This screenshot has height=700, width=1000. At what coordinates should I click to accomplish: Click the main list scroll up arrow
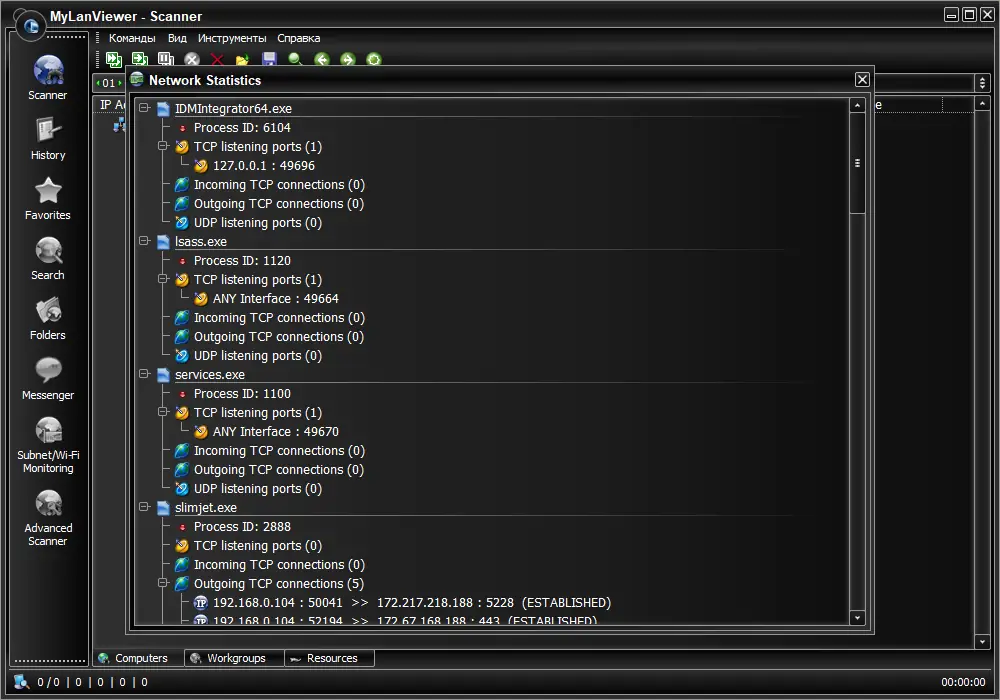[x=982, y=103]
